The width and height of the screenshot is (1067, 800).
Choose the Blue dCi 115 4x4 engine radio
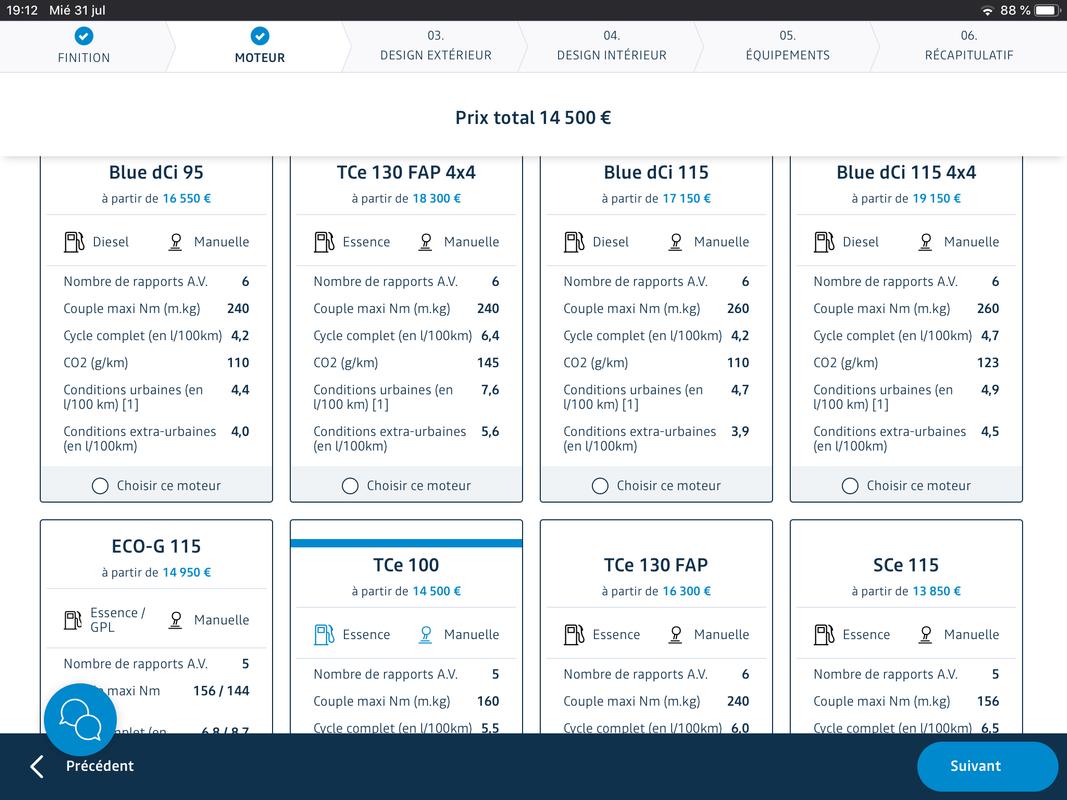click(850, 486)
